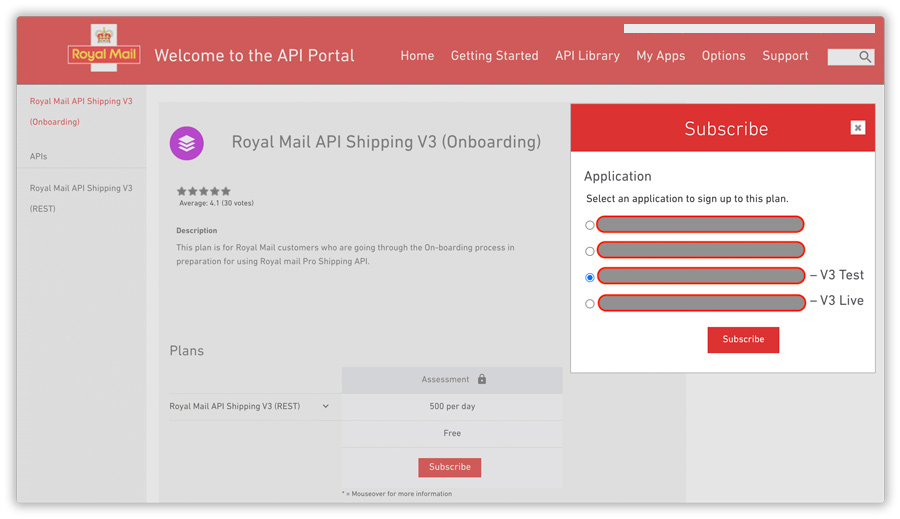Click the search magnifier icon

865,56
